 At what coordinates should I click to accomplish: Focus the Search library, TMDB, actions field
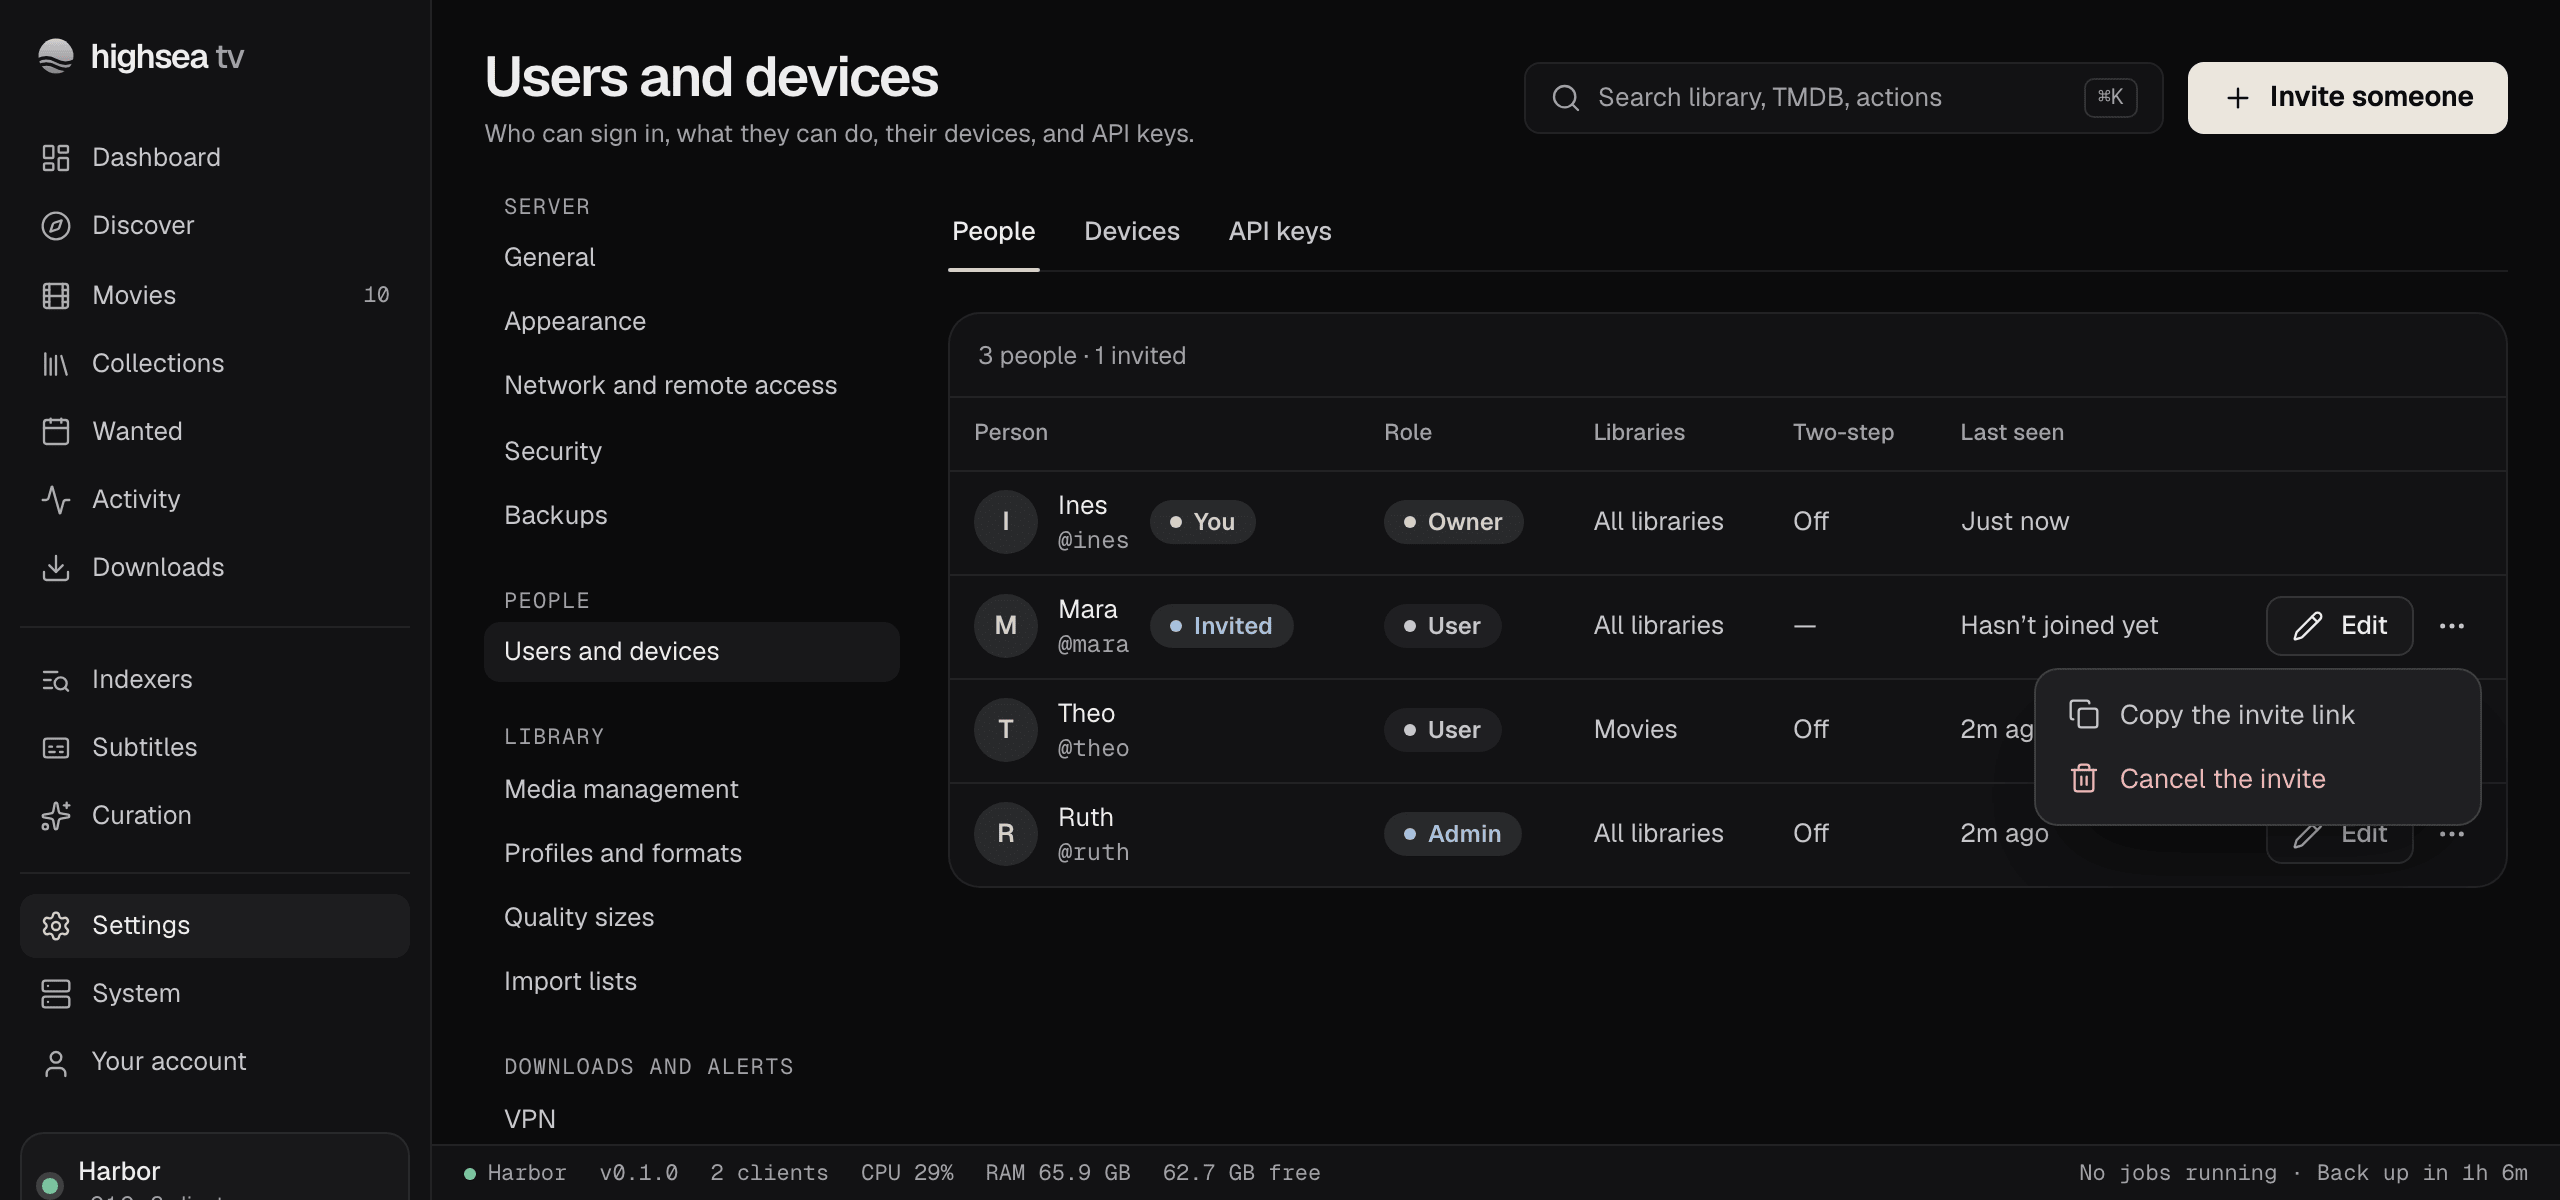click(x=1843, y=98)
